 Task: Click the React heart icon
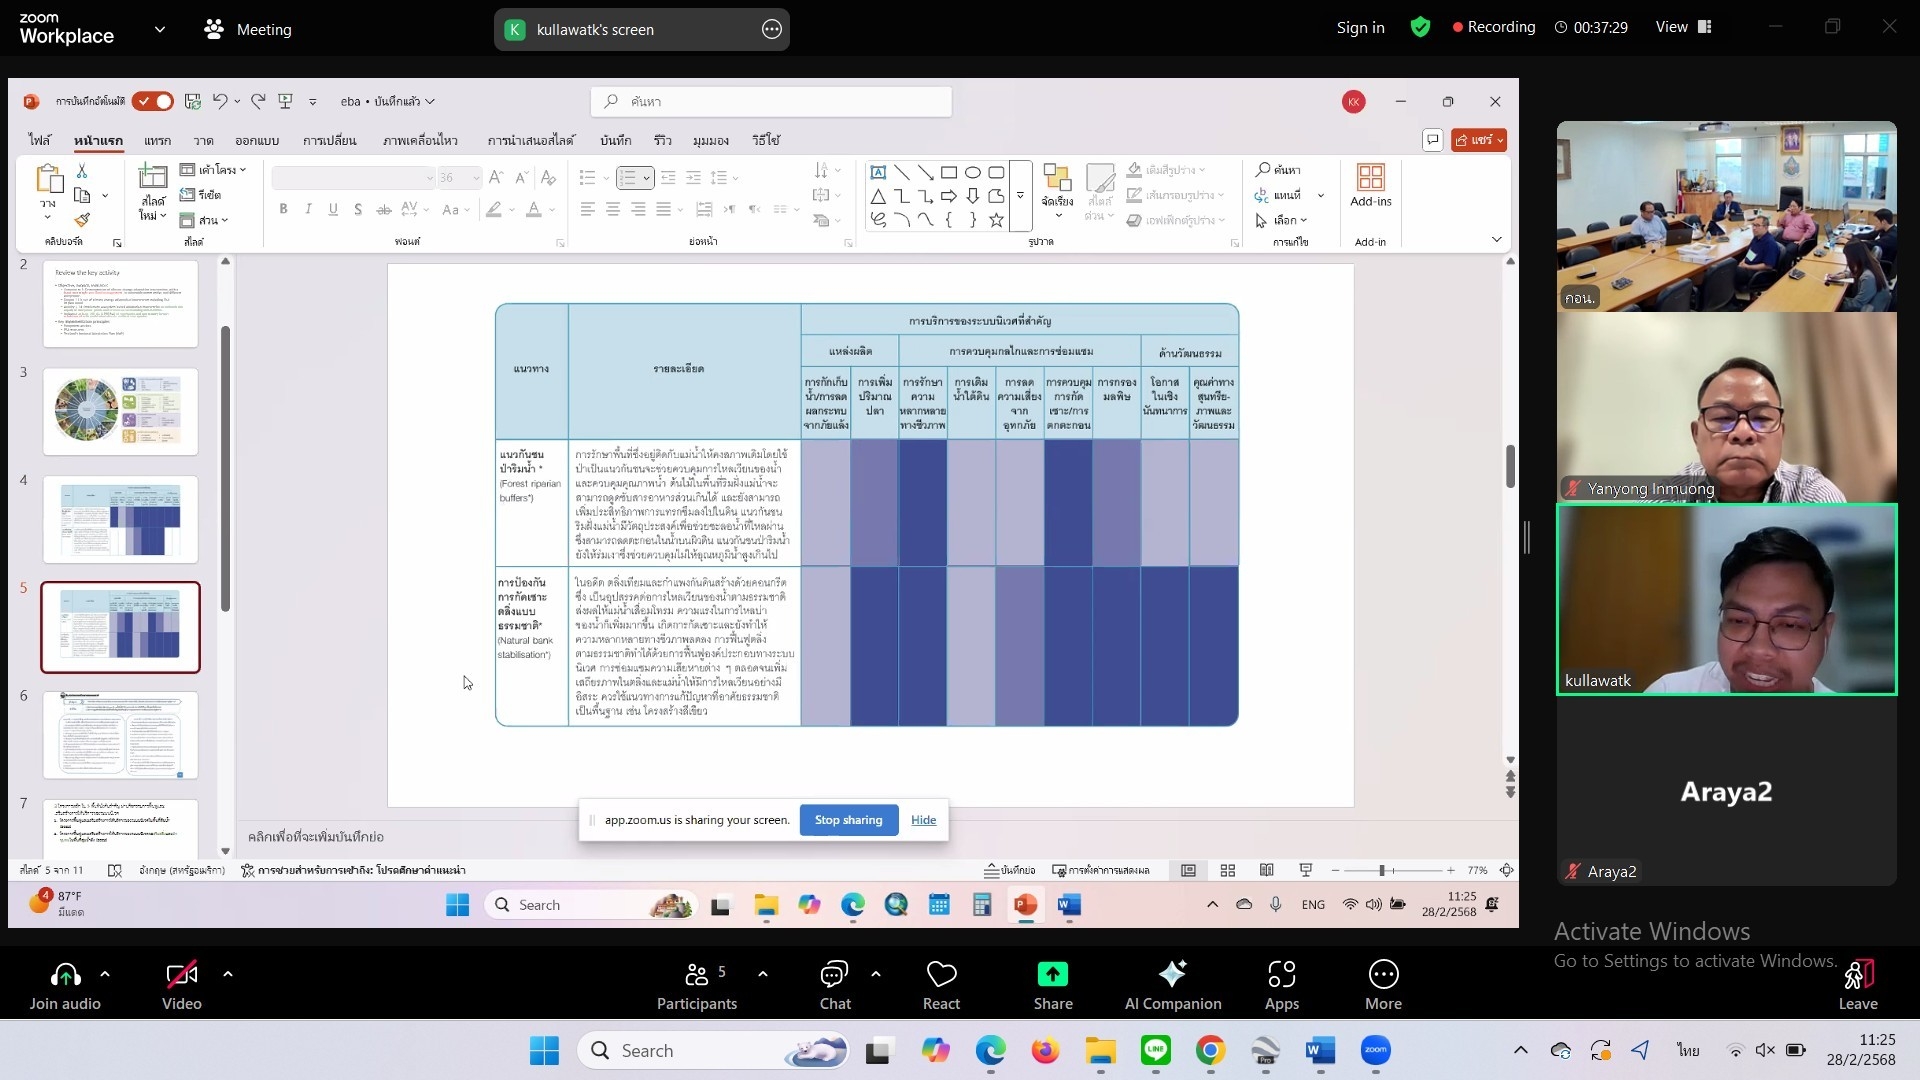coord(941,974)
